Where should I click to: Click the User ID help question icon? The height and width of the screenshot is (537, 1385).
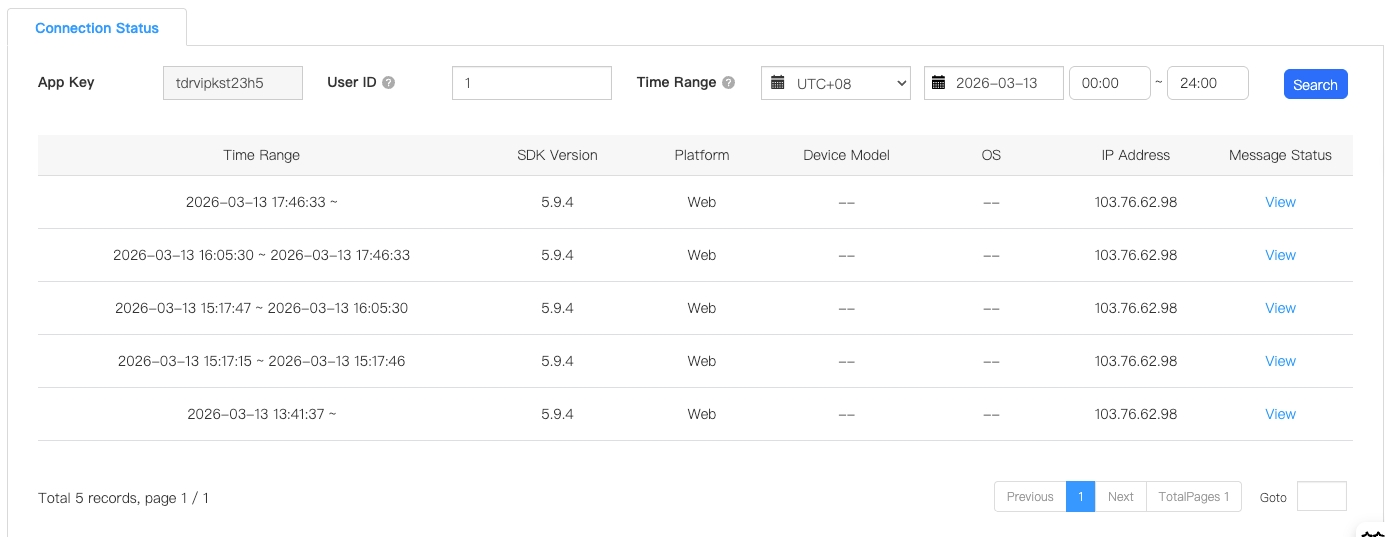[389, 83]
